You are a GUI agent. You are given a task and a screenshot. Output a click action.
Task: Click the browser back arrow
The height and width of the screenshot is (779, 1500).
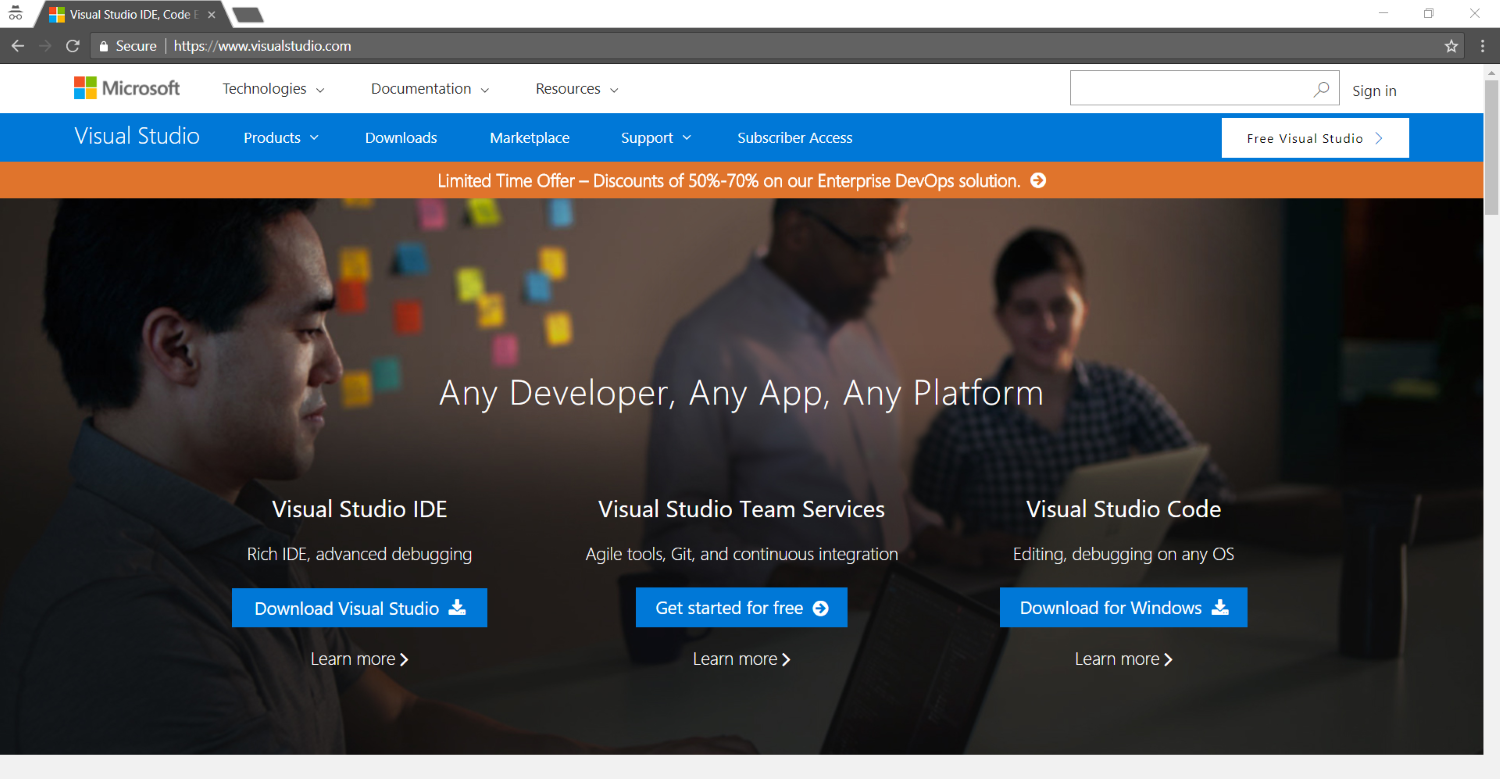[17, 46]
